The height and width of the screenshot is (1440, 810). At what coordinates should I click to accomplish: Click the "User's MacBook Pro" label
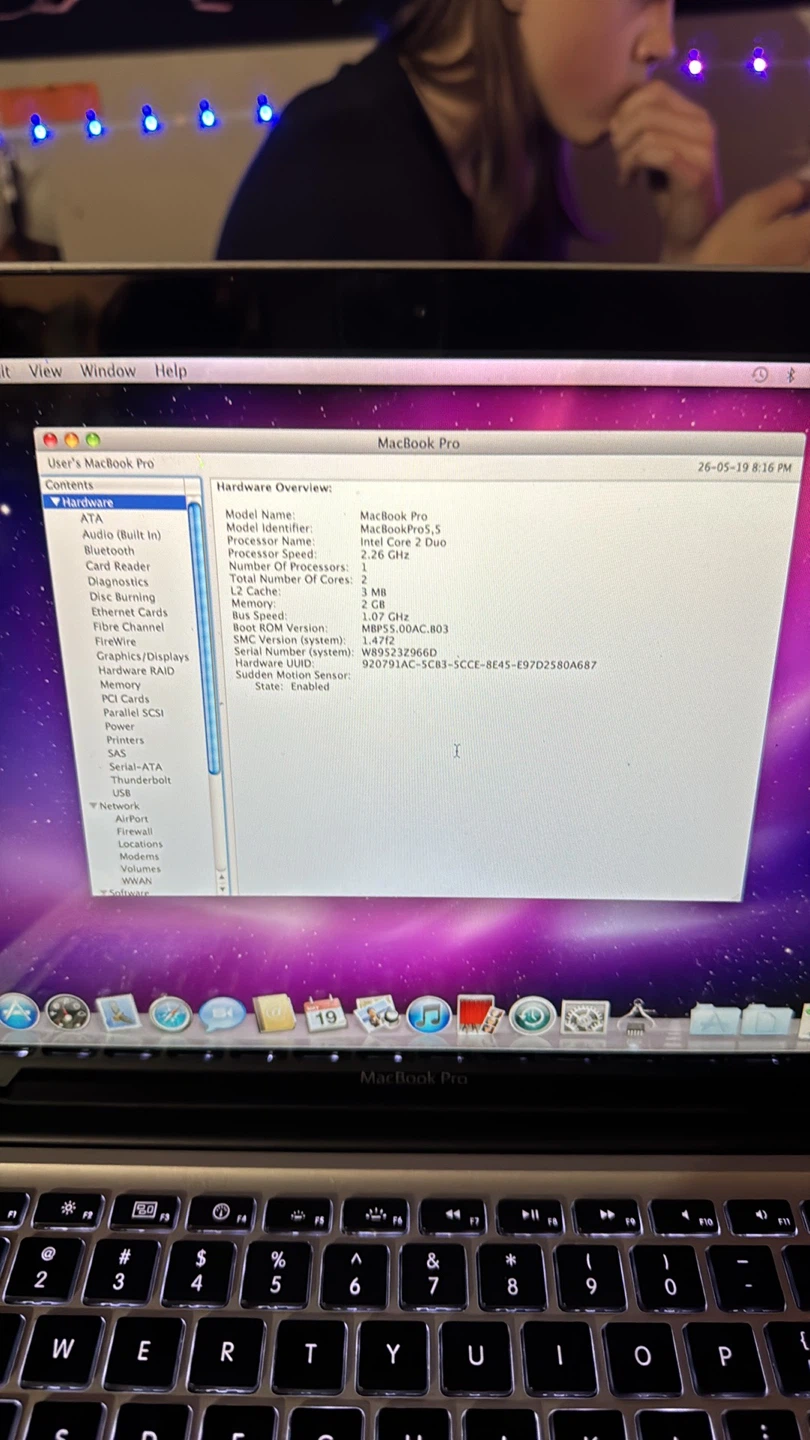pyautogui.click(x=100, y=463)
